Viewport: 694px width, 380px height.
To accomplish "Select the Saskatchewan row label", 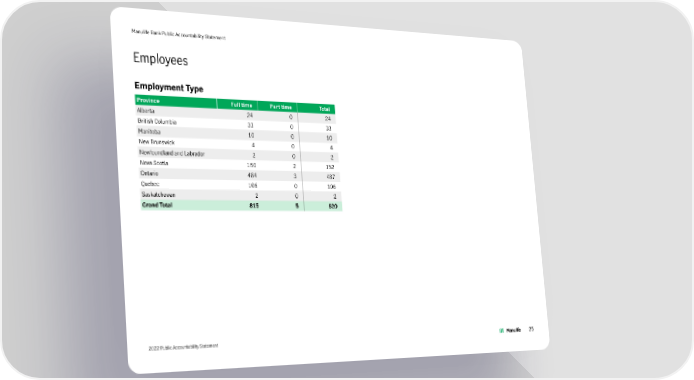I will (158, 195).
